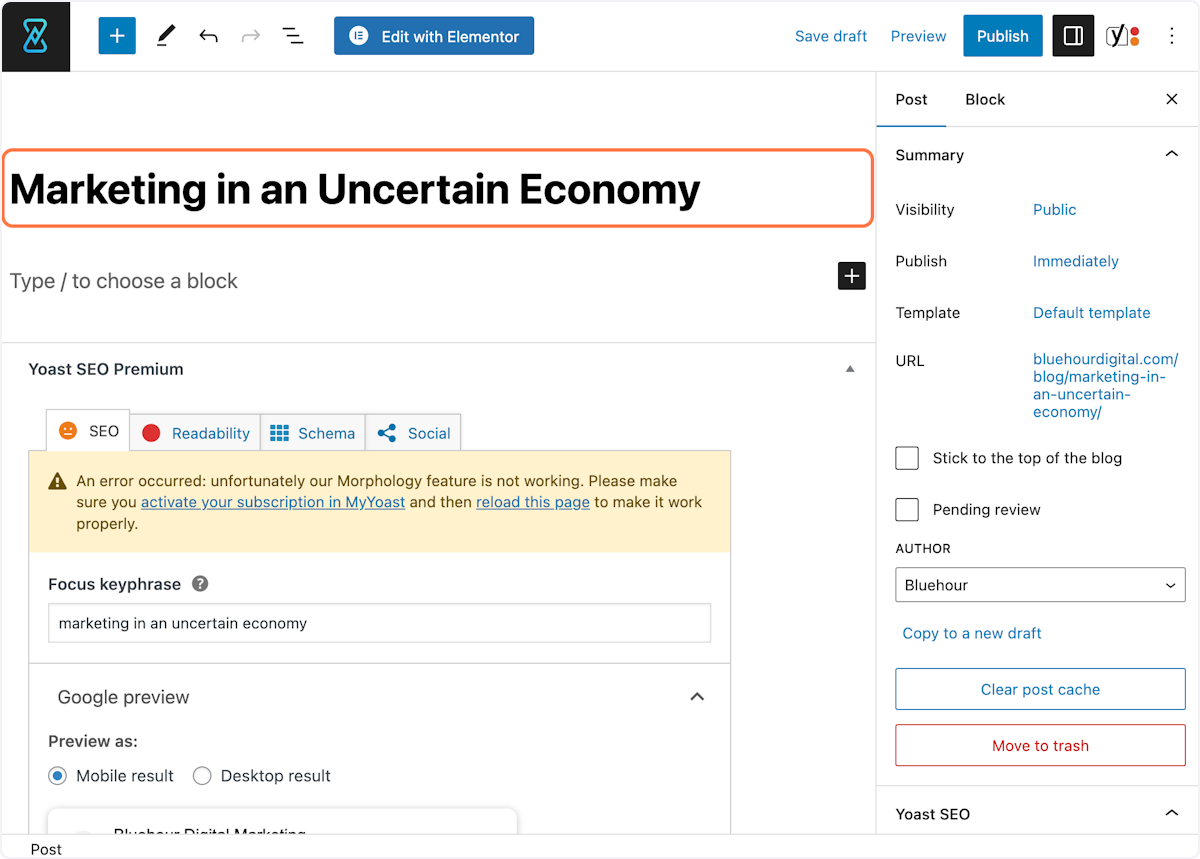Image resolution: width=1200 pixels, height=859 pixels.
Task: Open the Yoast SEO toolbar icon
Action: coord(1123,36)
